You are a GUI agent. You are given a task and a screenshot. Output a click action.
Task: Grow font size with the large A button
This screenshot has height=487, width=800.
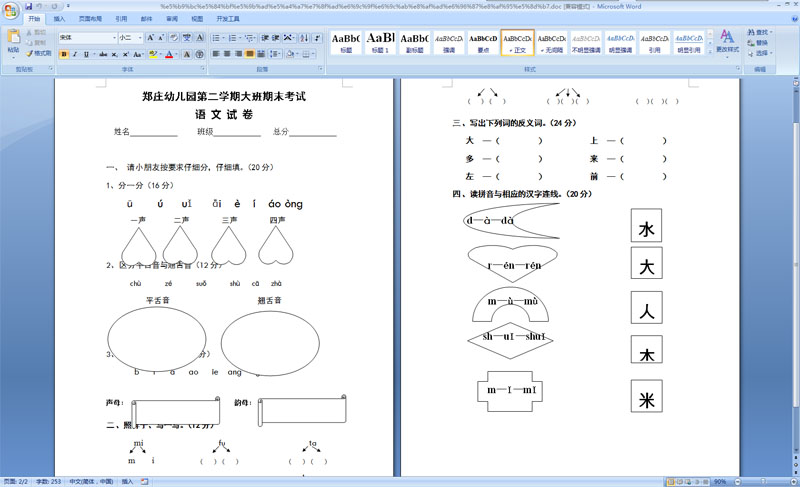tap(151, 38)
